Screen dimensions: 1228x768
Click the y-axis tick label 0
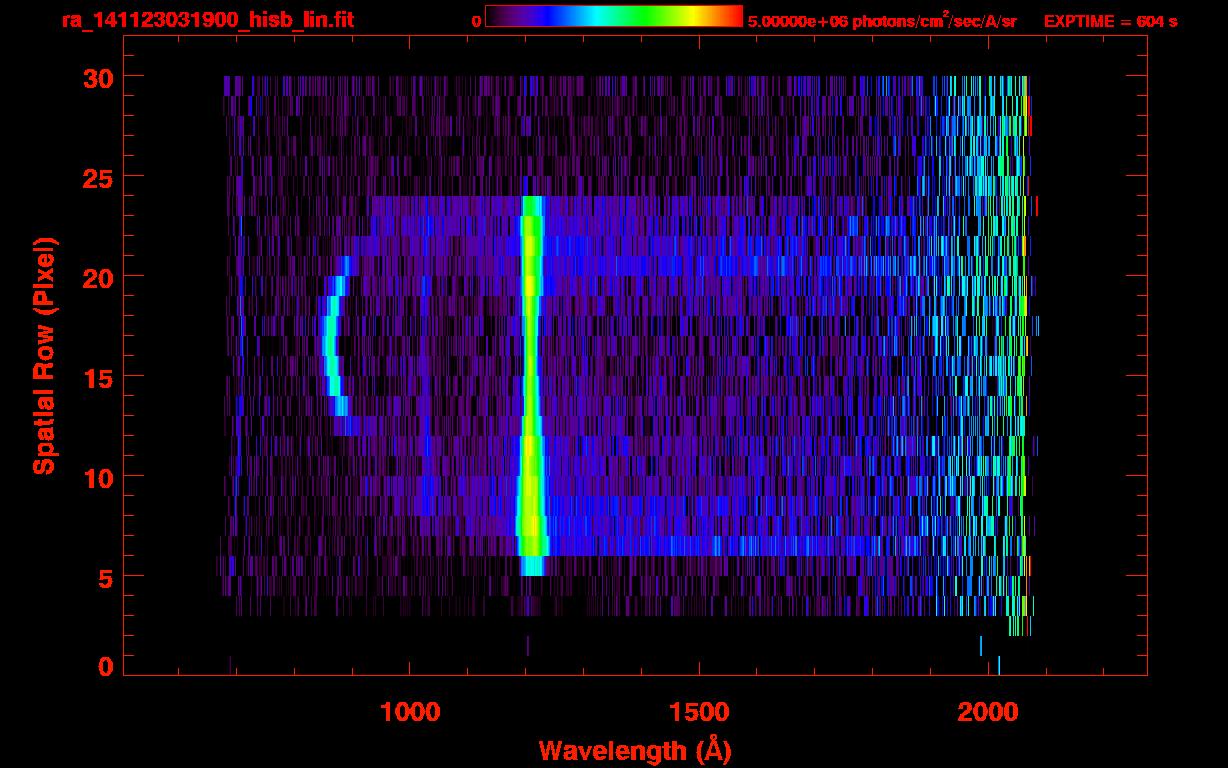tap(103, 666)
